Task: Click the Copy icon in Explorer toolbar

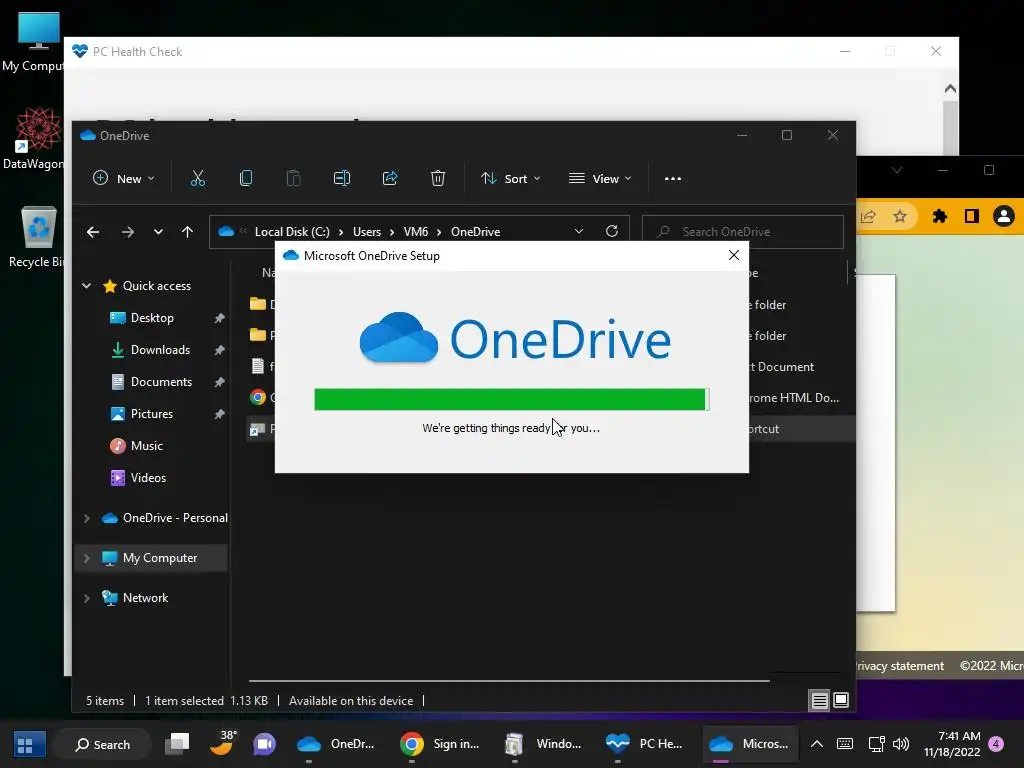Action: [x=246, y=178]
